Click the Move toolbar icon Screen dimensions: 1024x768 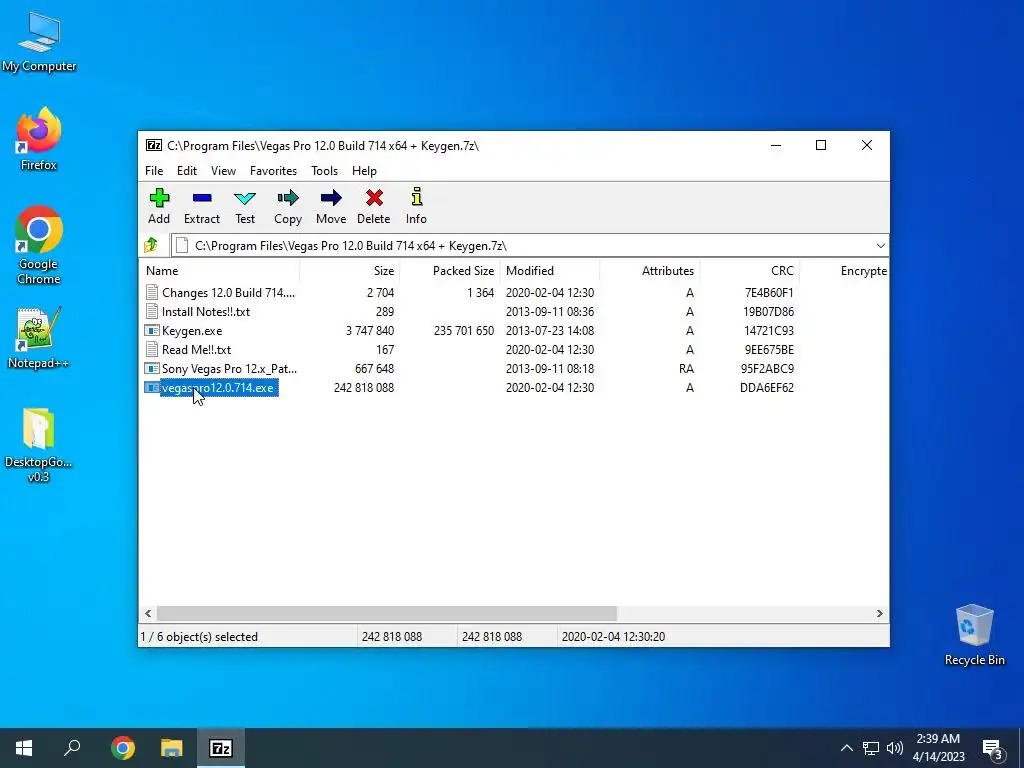click(x=331, y=198)
